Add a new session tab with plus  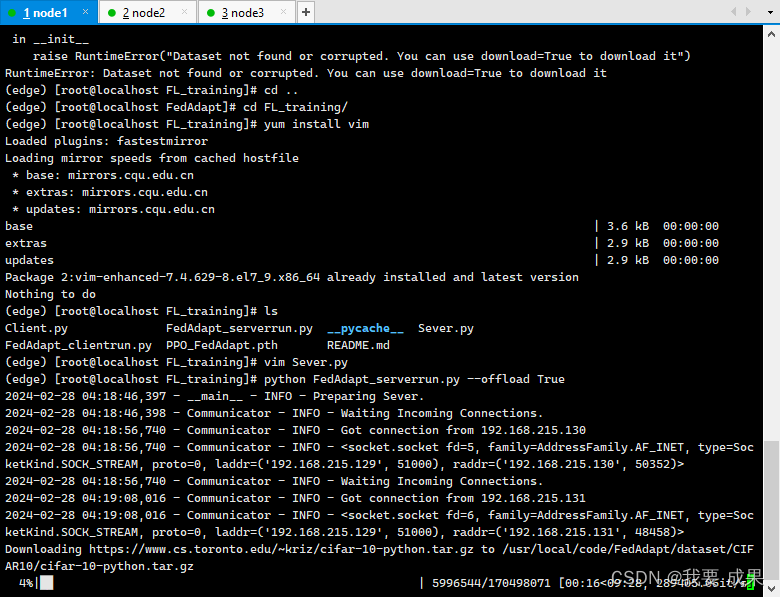click(306, 12)
